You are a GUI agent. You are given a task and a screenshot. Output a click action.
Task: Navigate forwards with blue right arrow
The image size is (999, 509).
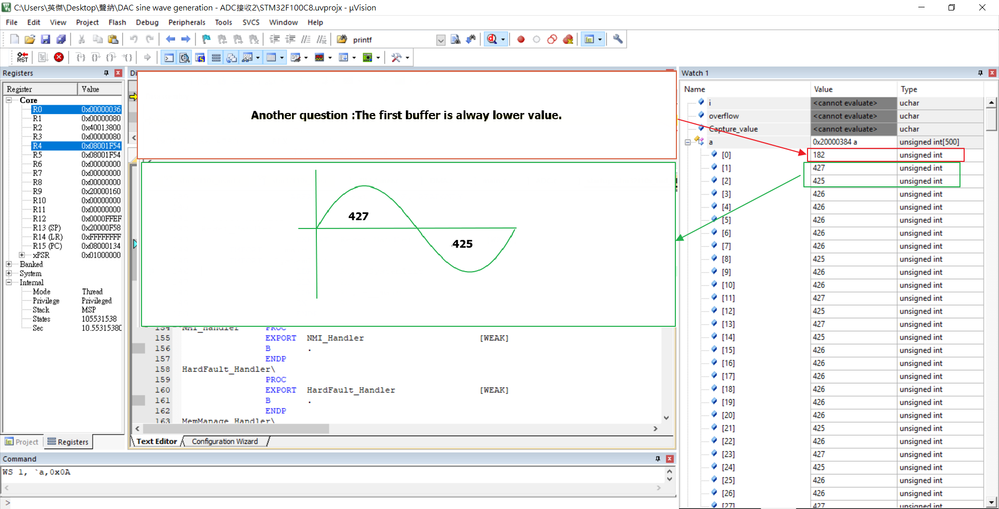185,39
